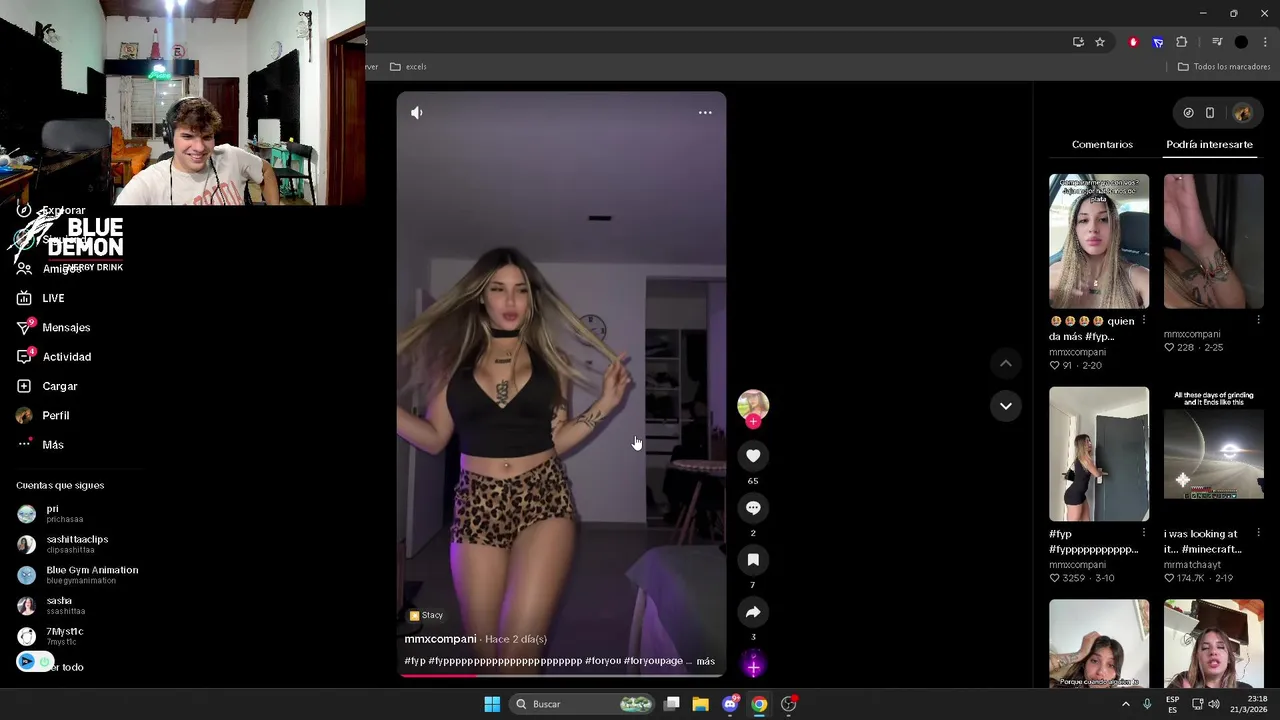Open Task View on the taskbar

point(672,704)
